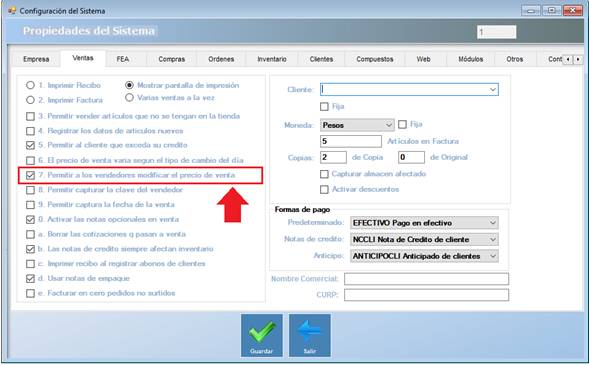Enable Capturar almacén afectado checkbox

click(324, 174)
